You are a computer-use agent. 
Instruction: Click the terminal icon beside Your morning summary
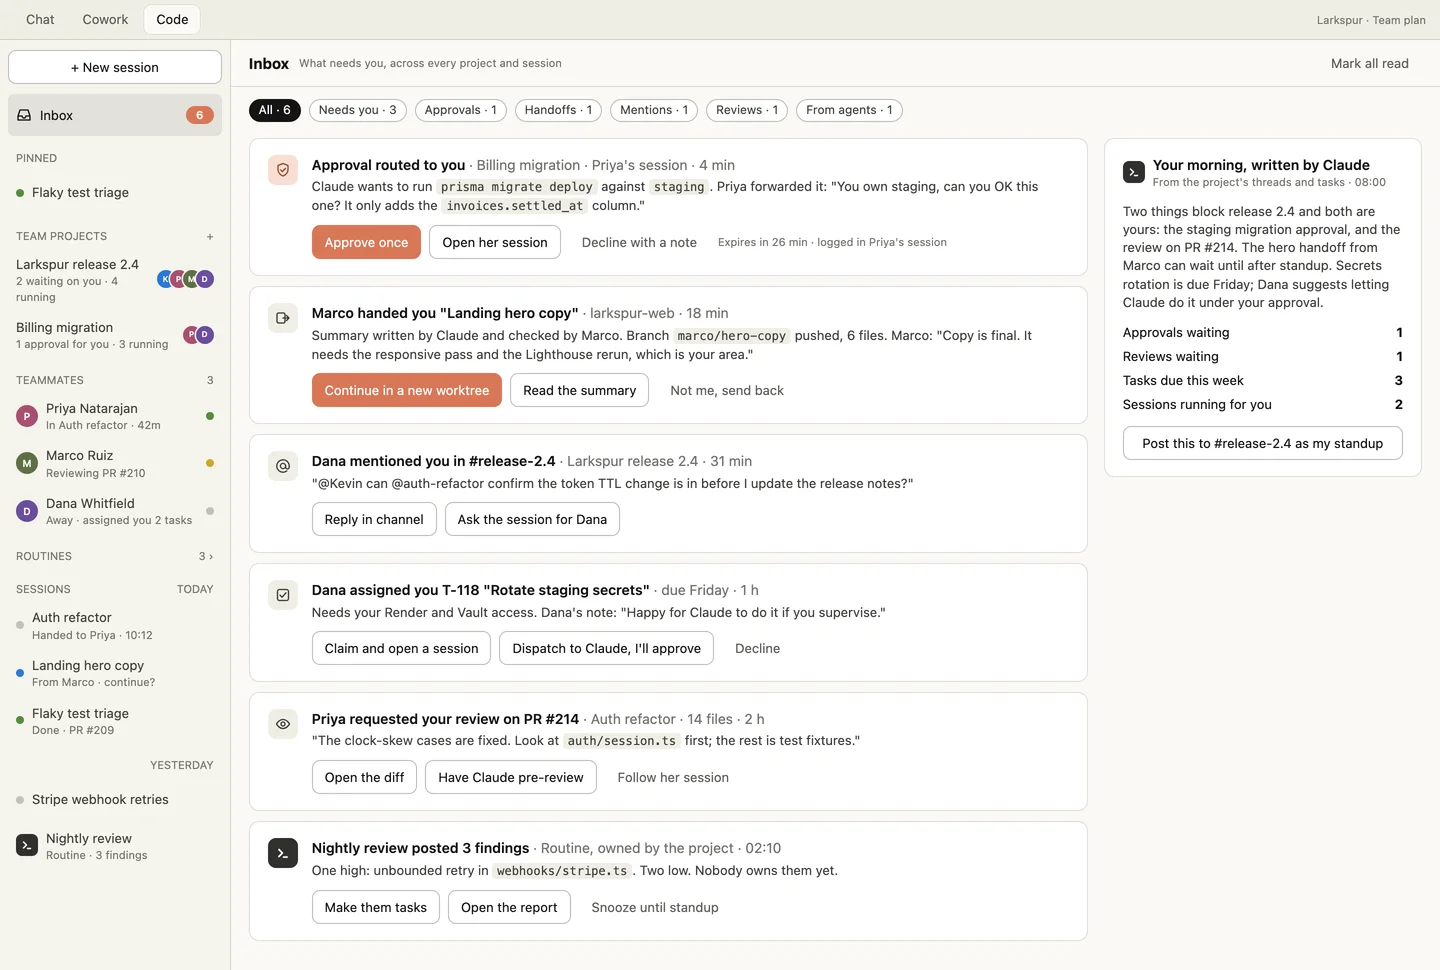coord(1134,172)
